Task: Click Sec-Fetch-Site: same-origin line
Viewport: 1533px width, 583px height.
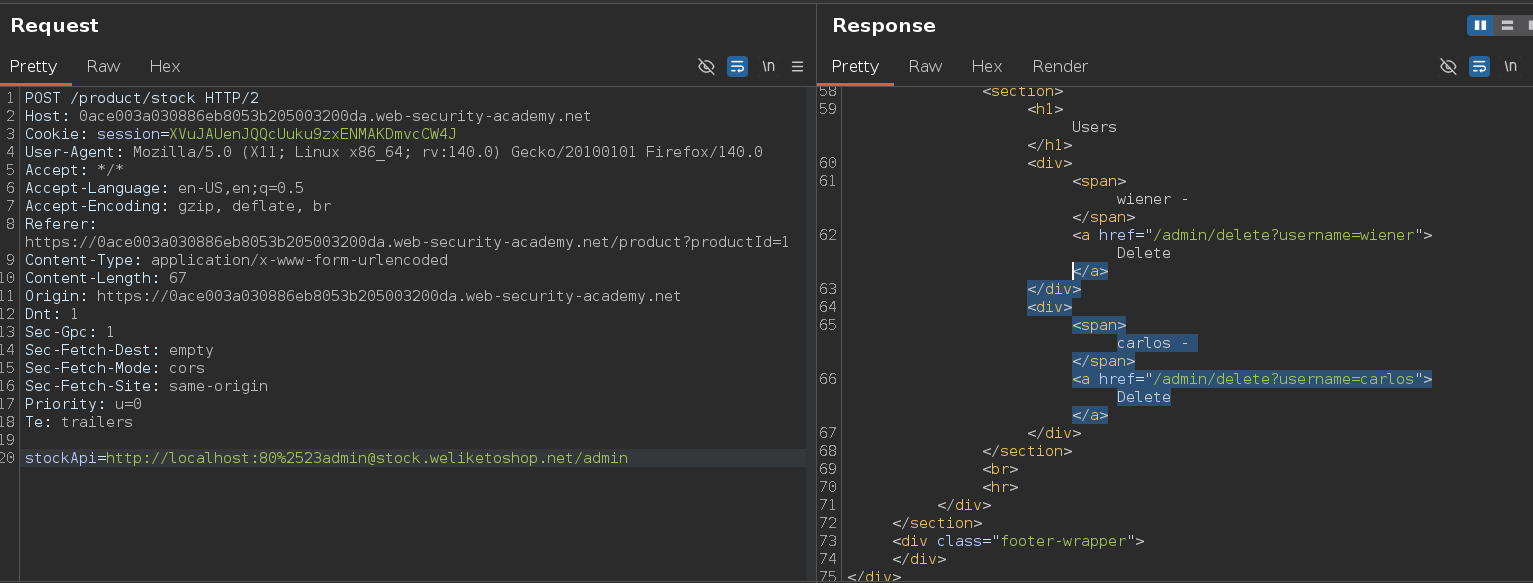Action: (146, 386)
